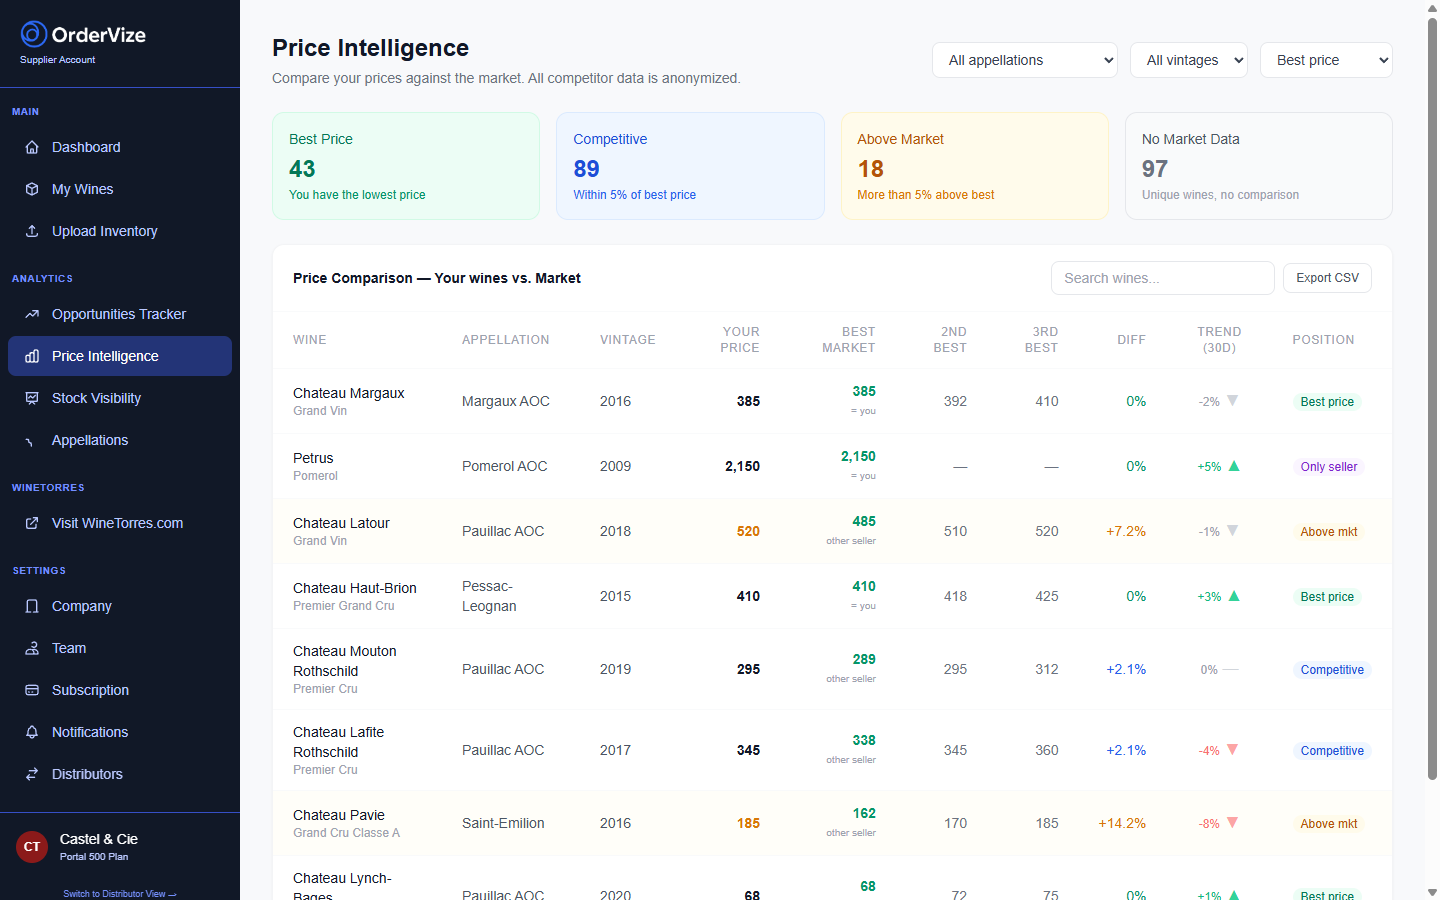This screenshot has width=1440, height=900.
Task: Open Subscription settings
Action: click(120, 690)
